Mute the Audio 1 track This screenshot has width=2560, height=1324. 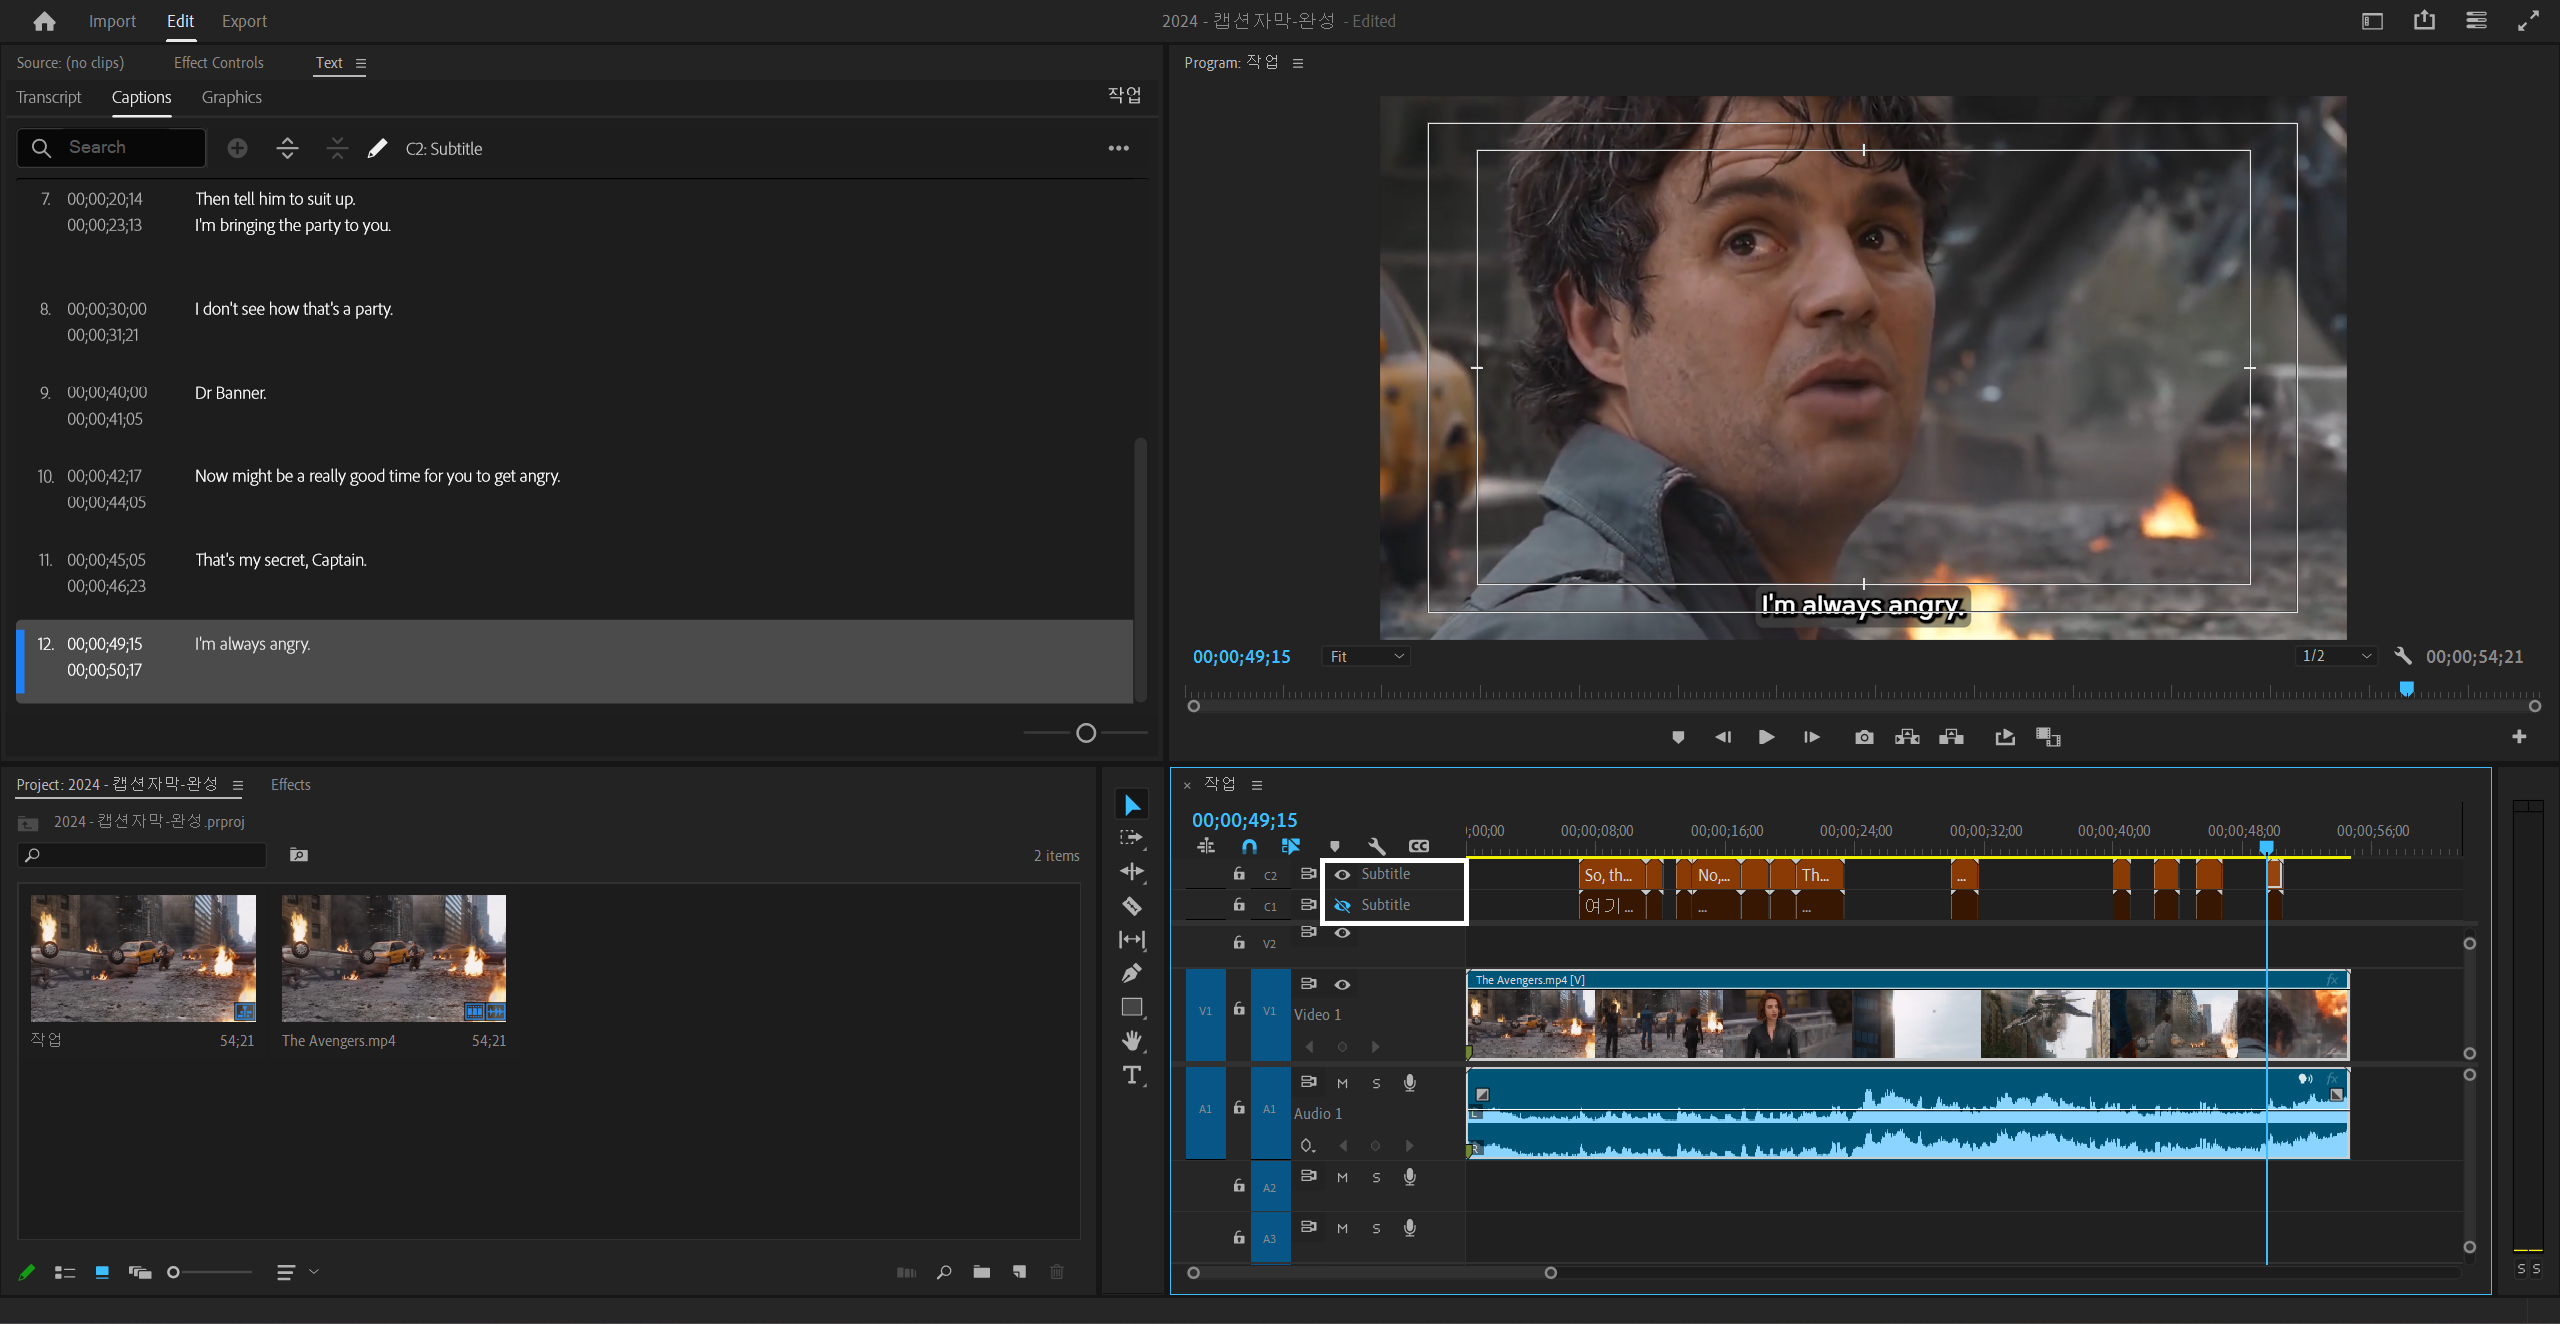(1342, 1083)
